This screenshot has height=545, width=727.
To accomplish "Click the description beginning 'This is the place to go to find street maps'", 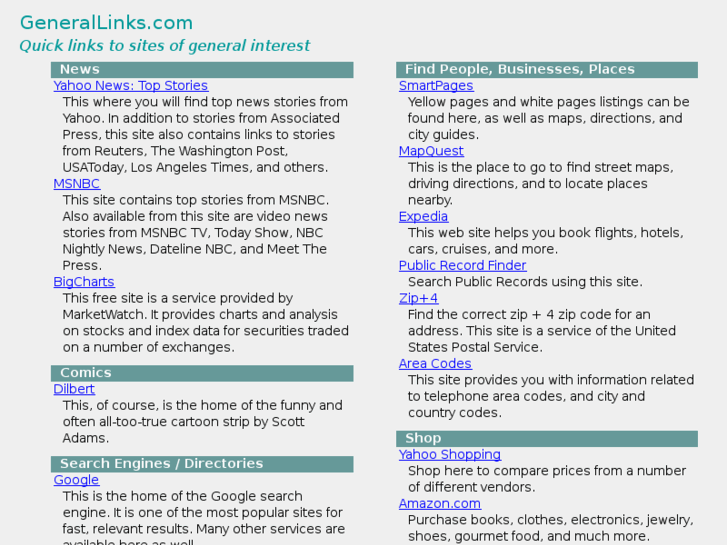I will click(x=541, y=184).
